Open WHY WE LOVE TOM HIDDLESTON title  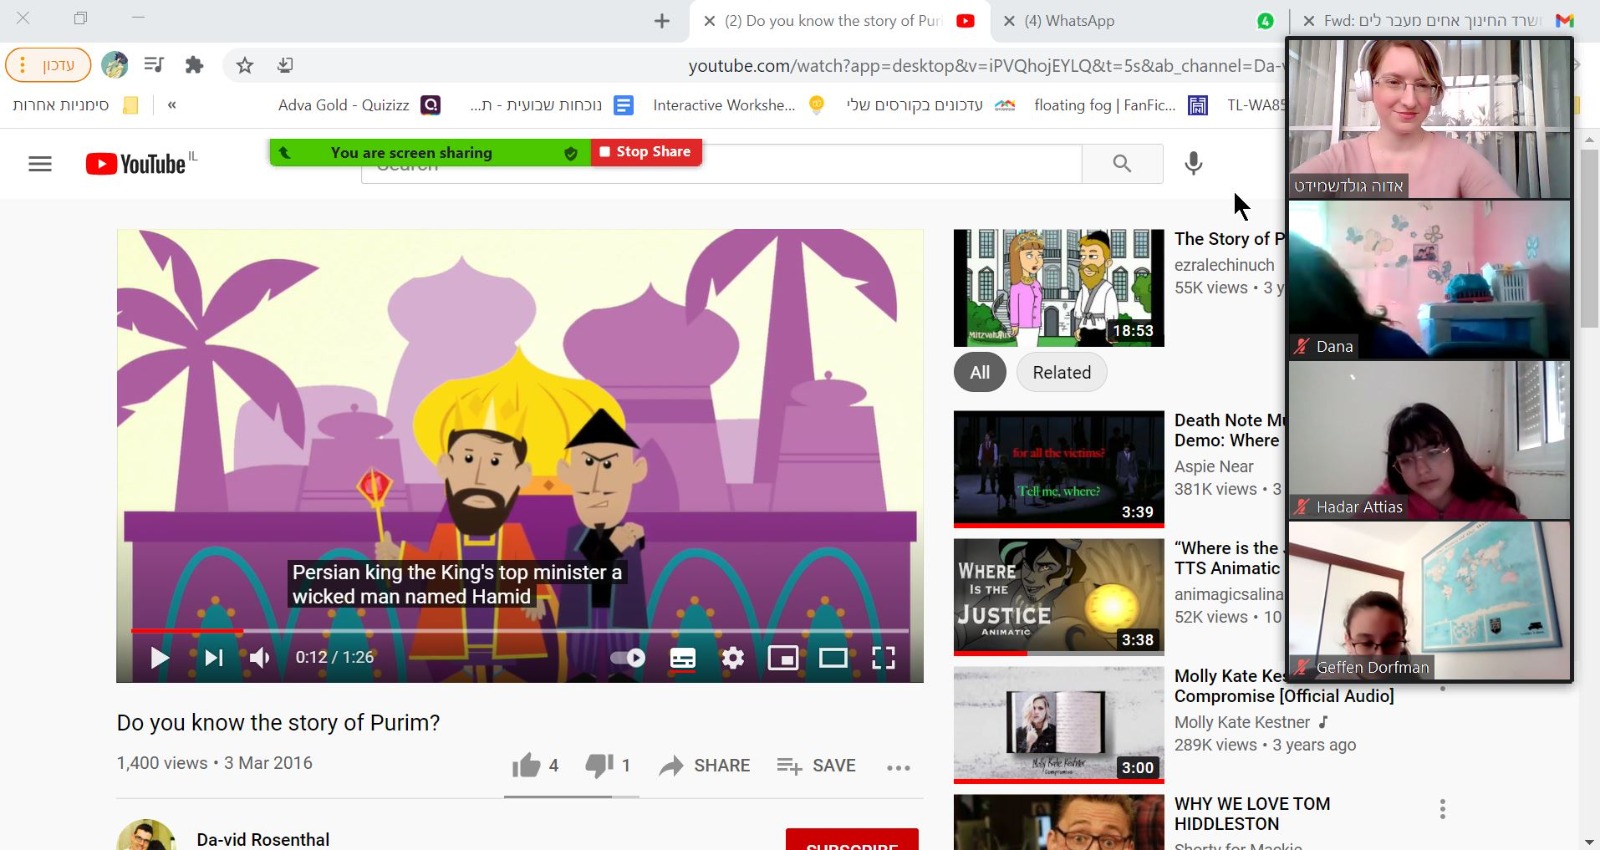1252,814
